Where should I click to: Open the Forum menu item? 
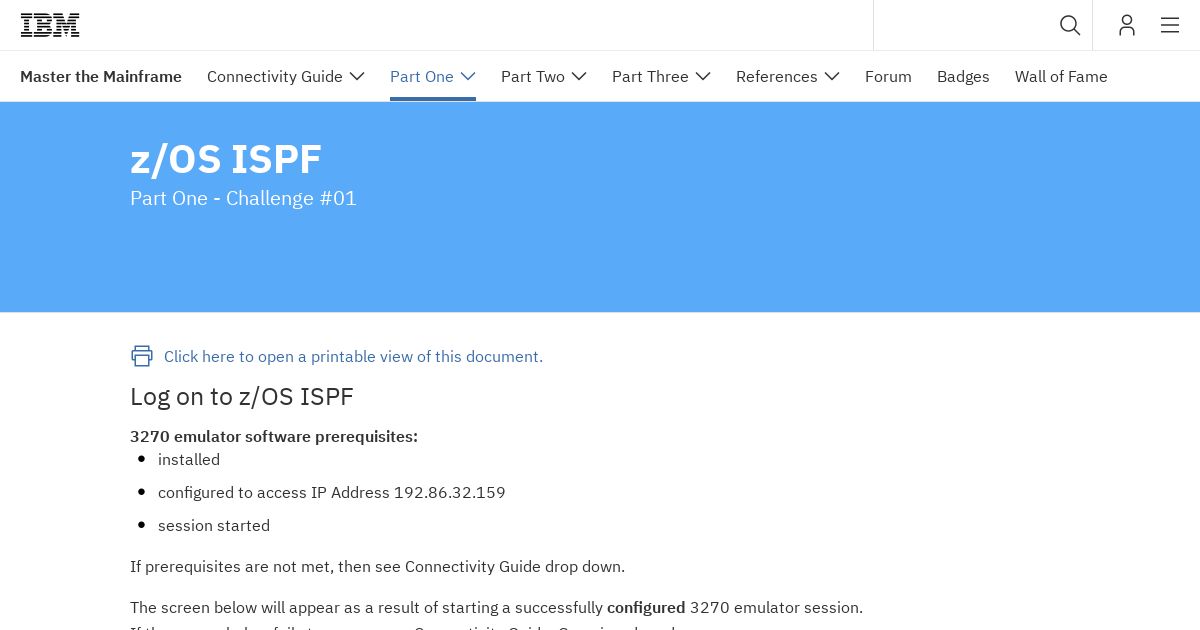[888, 76]
